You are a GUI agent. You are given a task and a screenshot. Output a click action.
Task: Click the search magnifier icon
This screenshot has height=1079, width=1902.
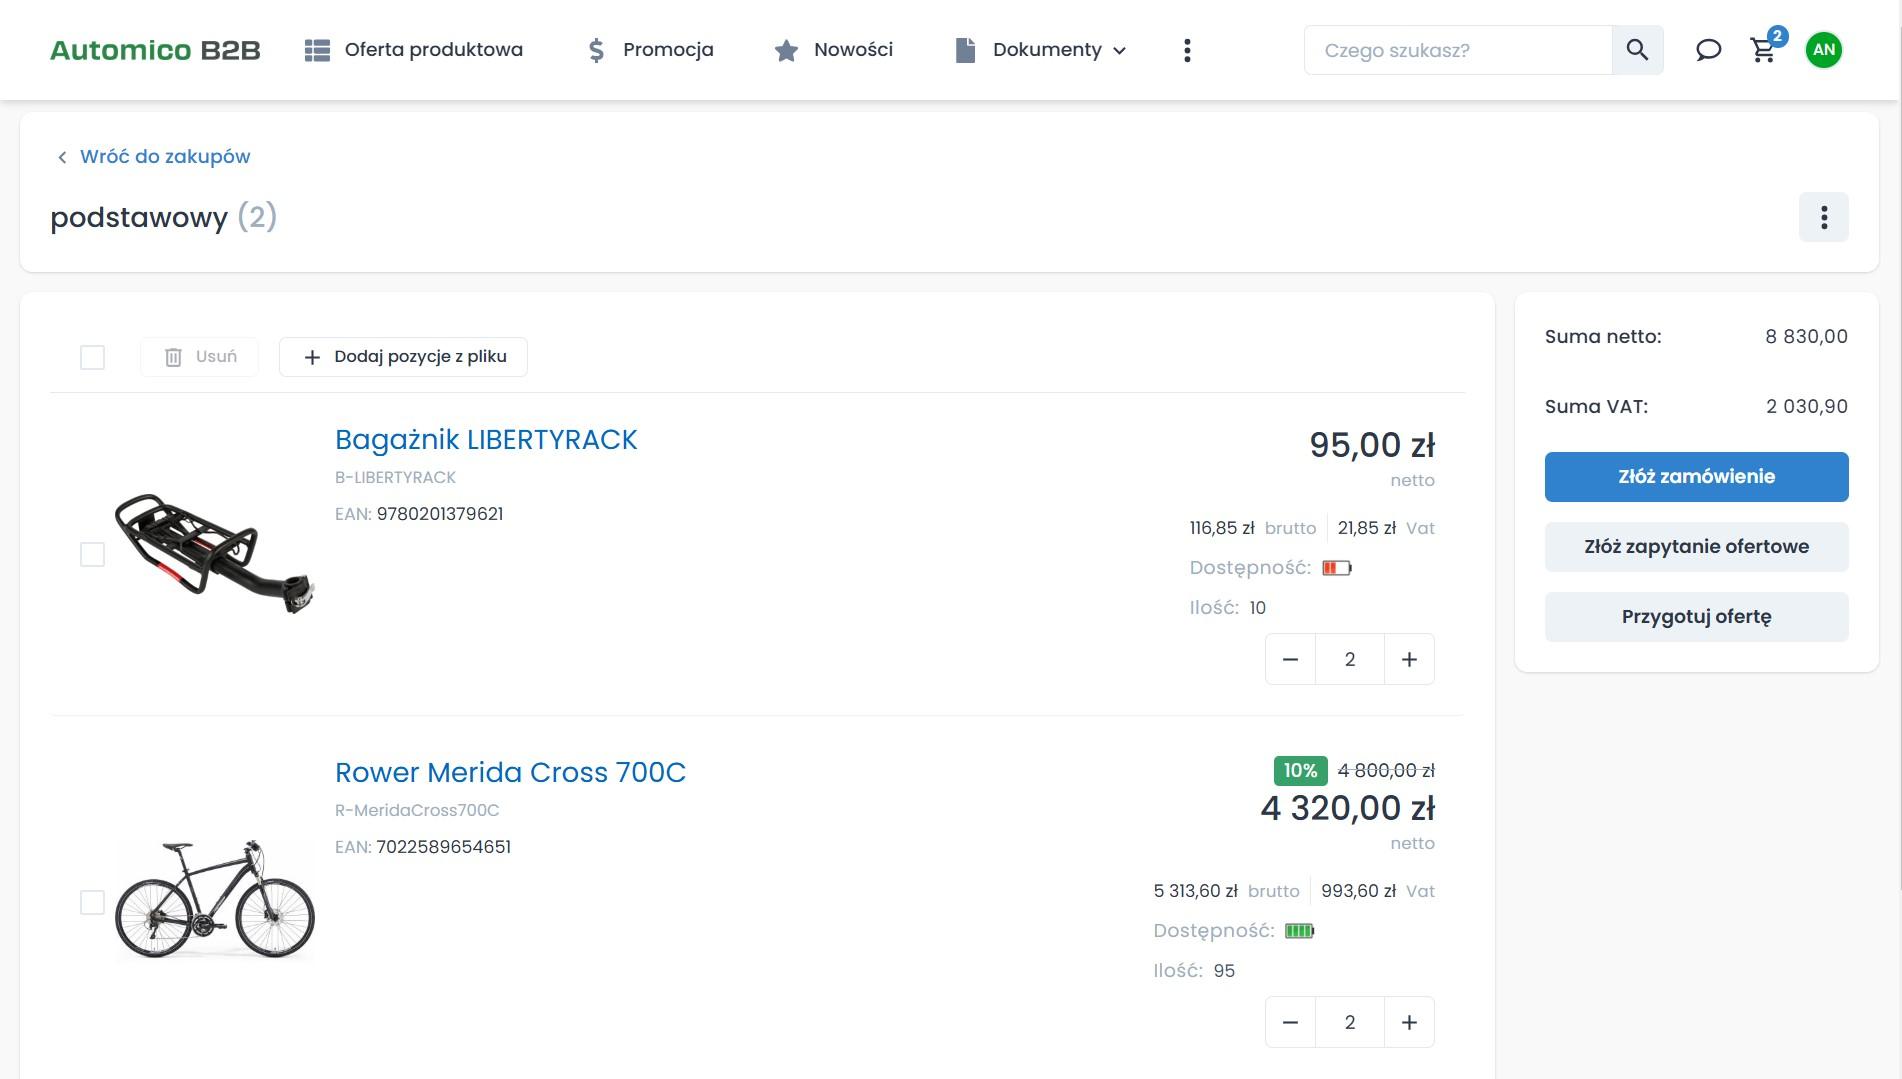click(x=1637, y=50)
